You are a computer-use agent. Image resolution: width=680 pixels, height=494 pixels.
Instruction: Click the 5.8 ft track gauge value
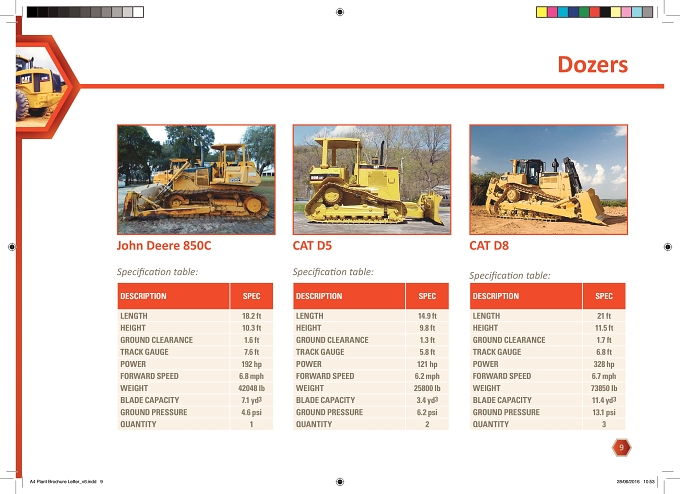coord(427,352)
